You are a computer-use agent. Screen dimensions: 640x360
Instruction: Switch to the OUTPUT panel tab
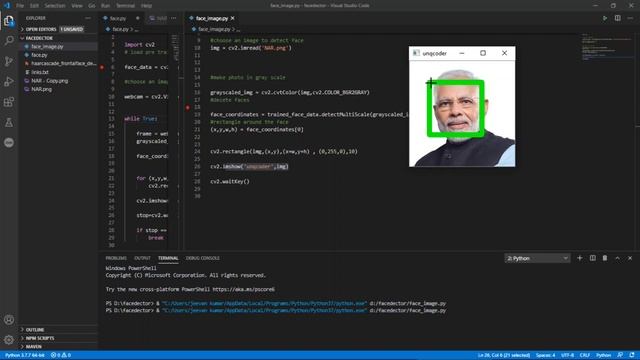(142, 258)
